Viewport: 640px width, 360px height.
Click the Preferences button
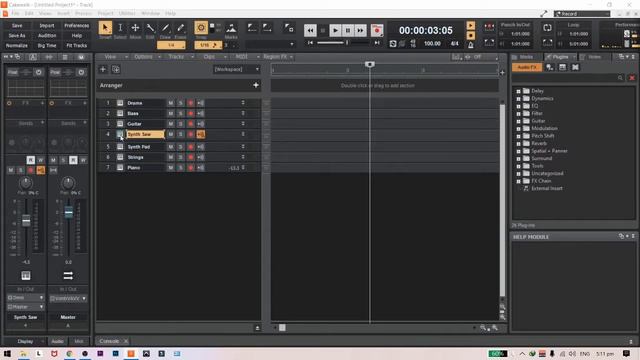click(77, 25)
